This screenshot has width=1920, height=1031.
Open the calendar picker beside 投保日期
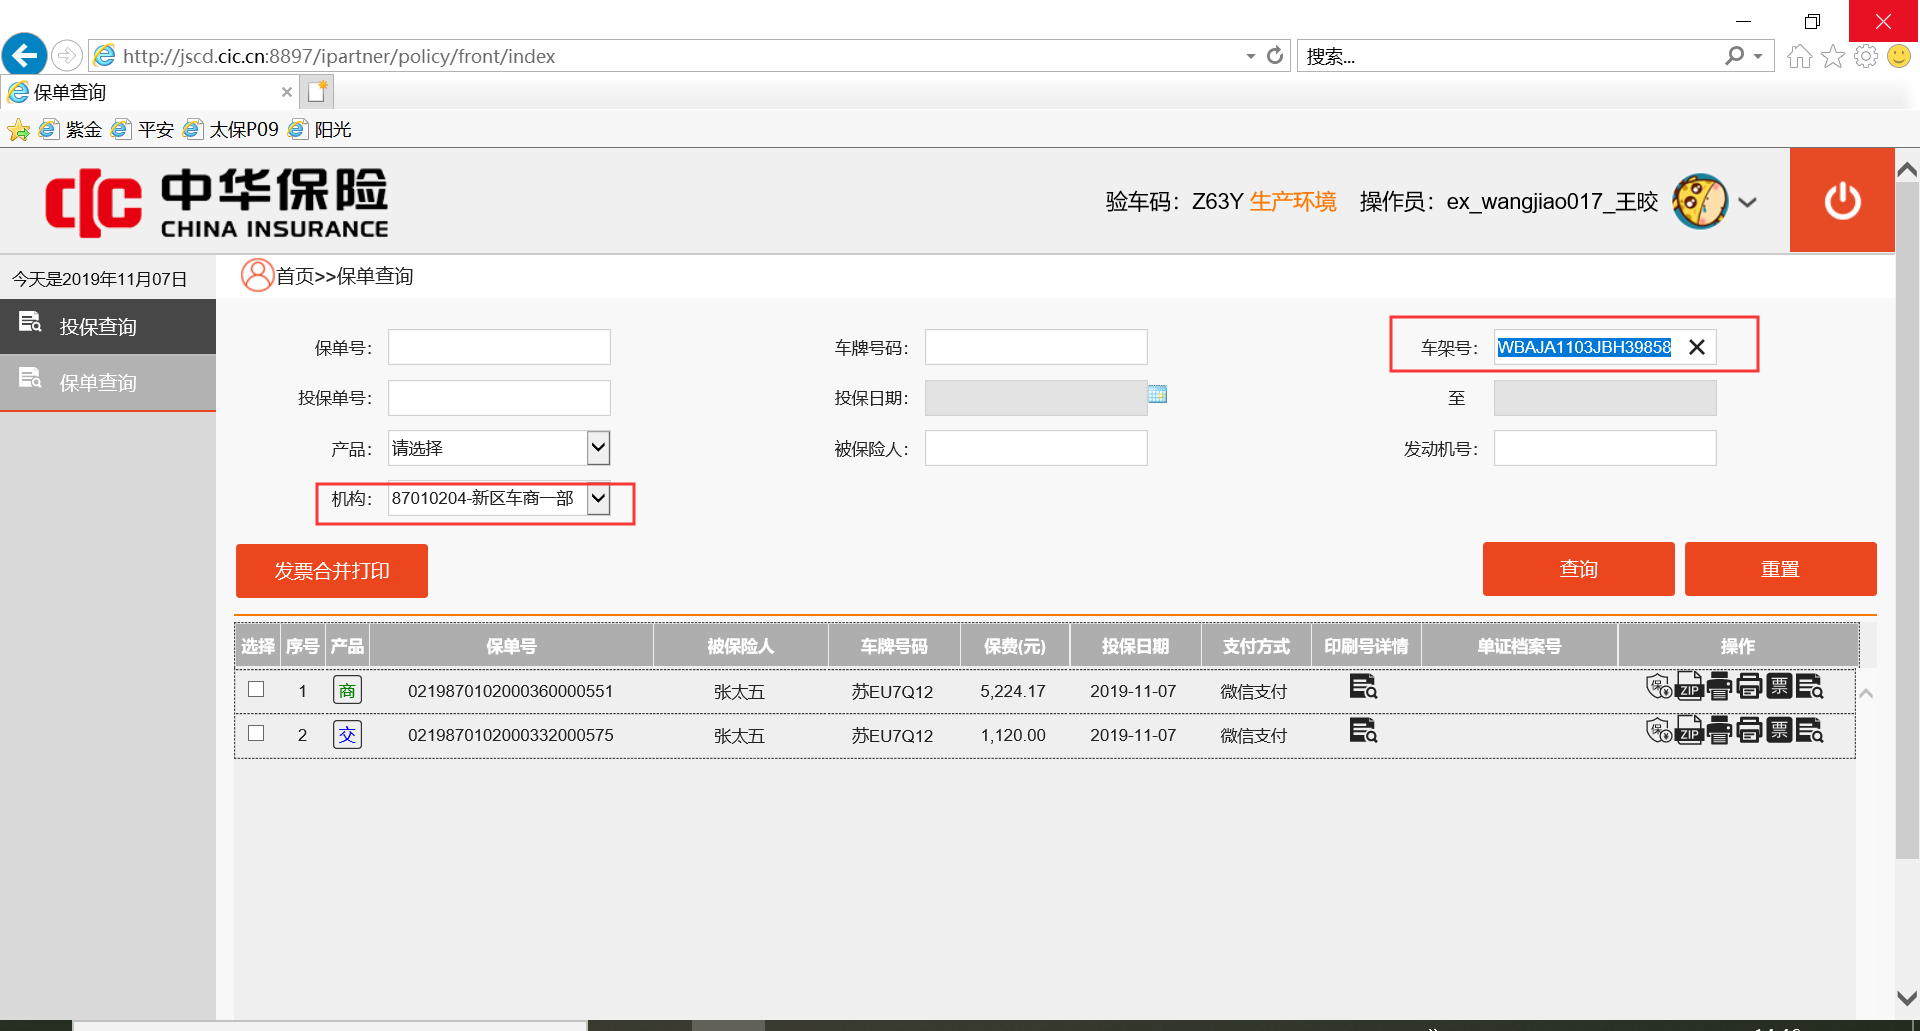coord(1157,395)
